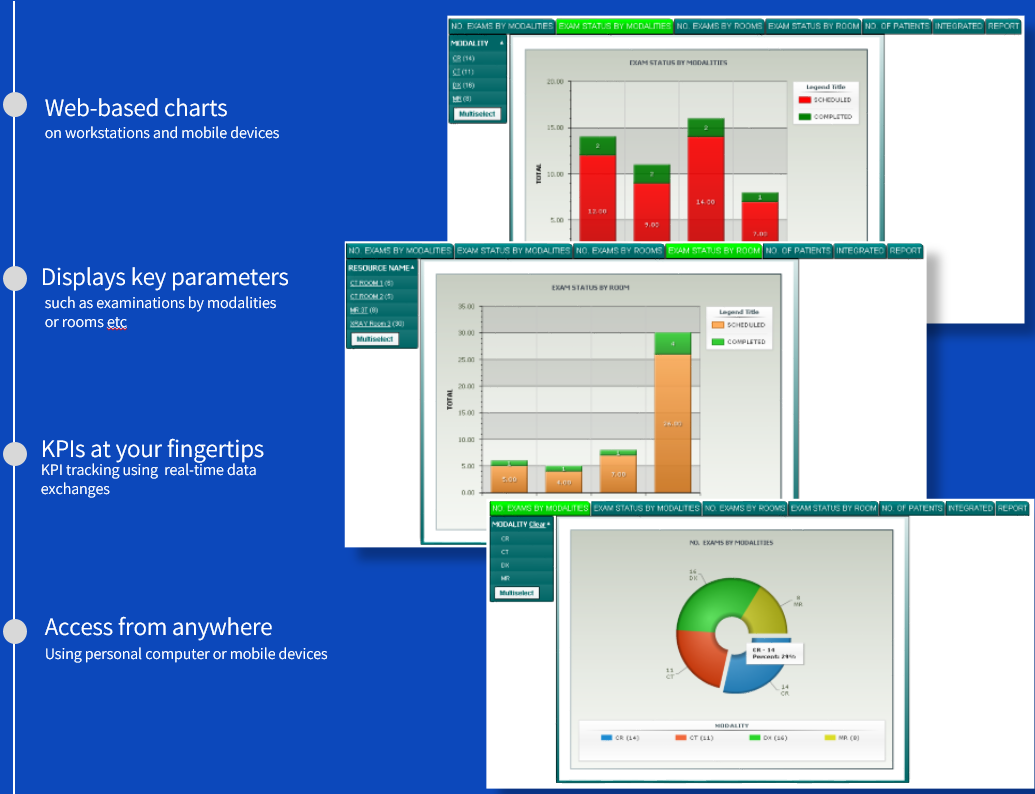Click blue 'CR (14)' legend entry below pie chart
This screenshot has height=794, width=1035.
[x=620, y=738]
